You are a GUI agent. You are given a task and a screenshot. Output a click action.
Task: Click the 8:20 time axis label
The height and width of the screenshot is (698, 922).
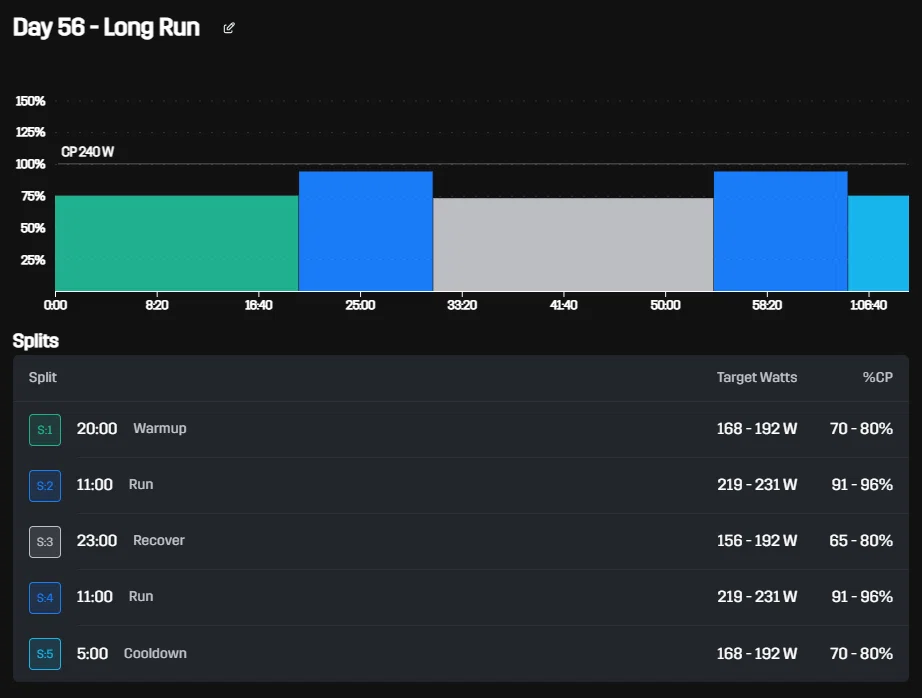157,305
